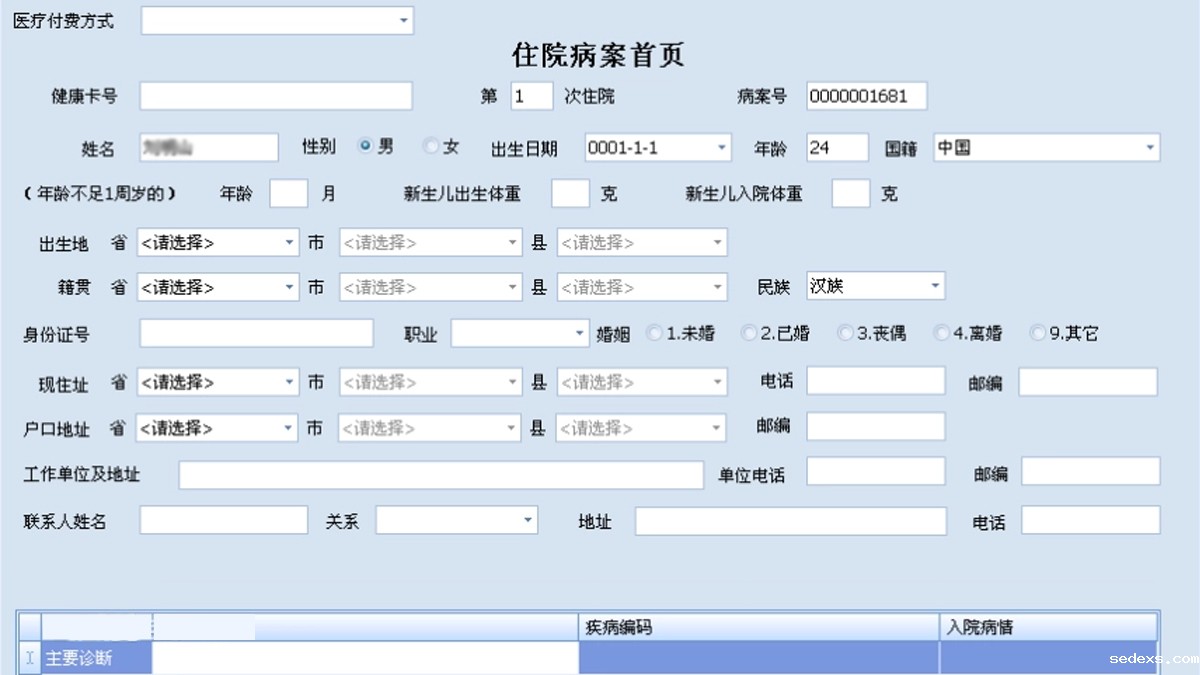Click the 健康卡号 input field
1200x675 pixels.
275,96
